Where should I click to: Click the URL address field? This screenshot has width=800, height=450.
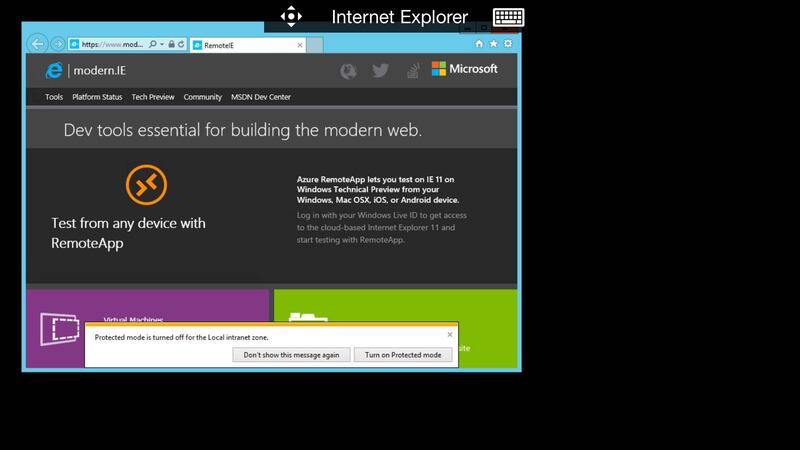point(113,44)
